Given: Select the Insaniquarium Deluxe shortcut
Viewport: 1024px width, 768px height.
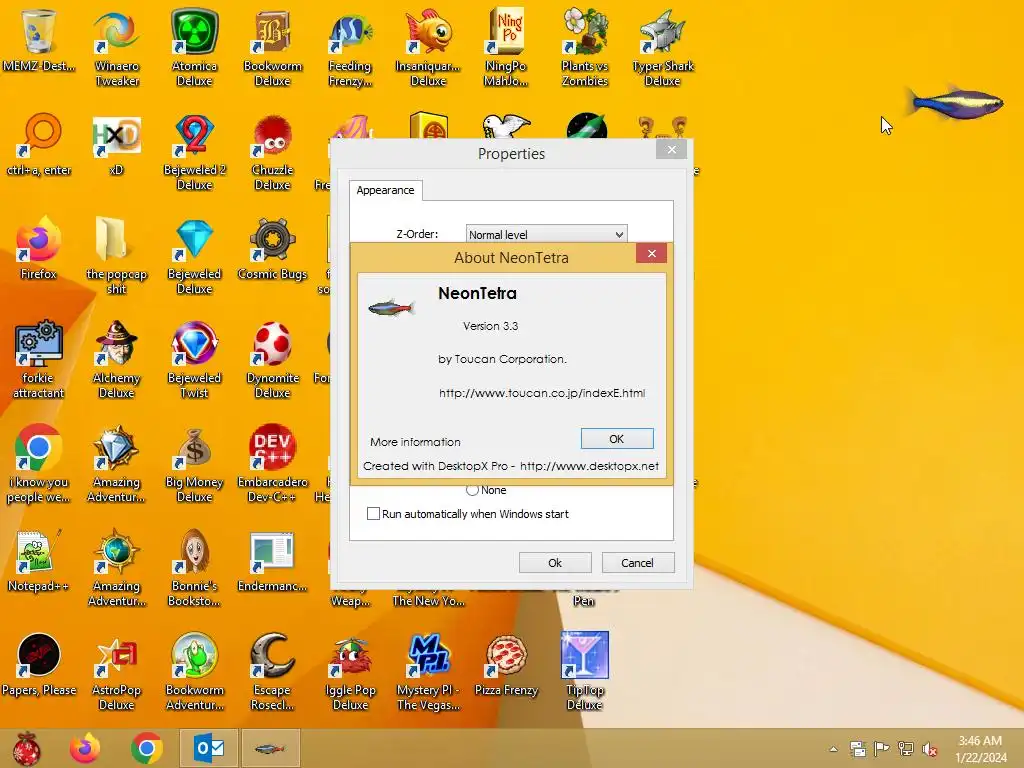Looking at the screenshot, I should coord(428,47).
